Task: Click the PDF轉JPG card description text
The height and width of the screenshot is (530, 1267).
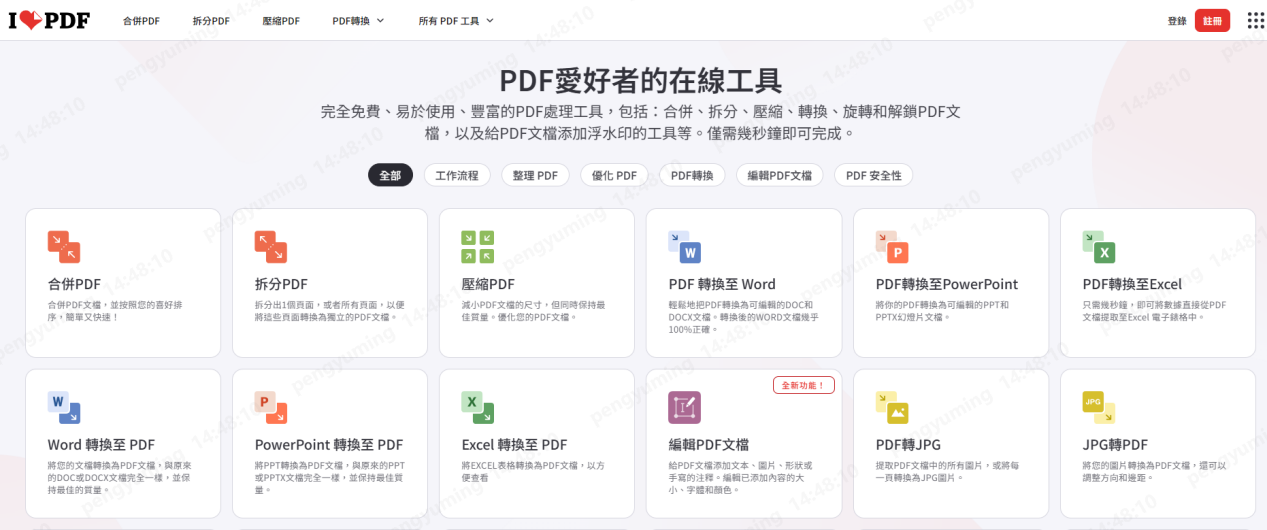Action: (948, 471)
